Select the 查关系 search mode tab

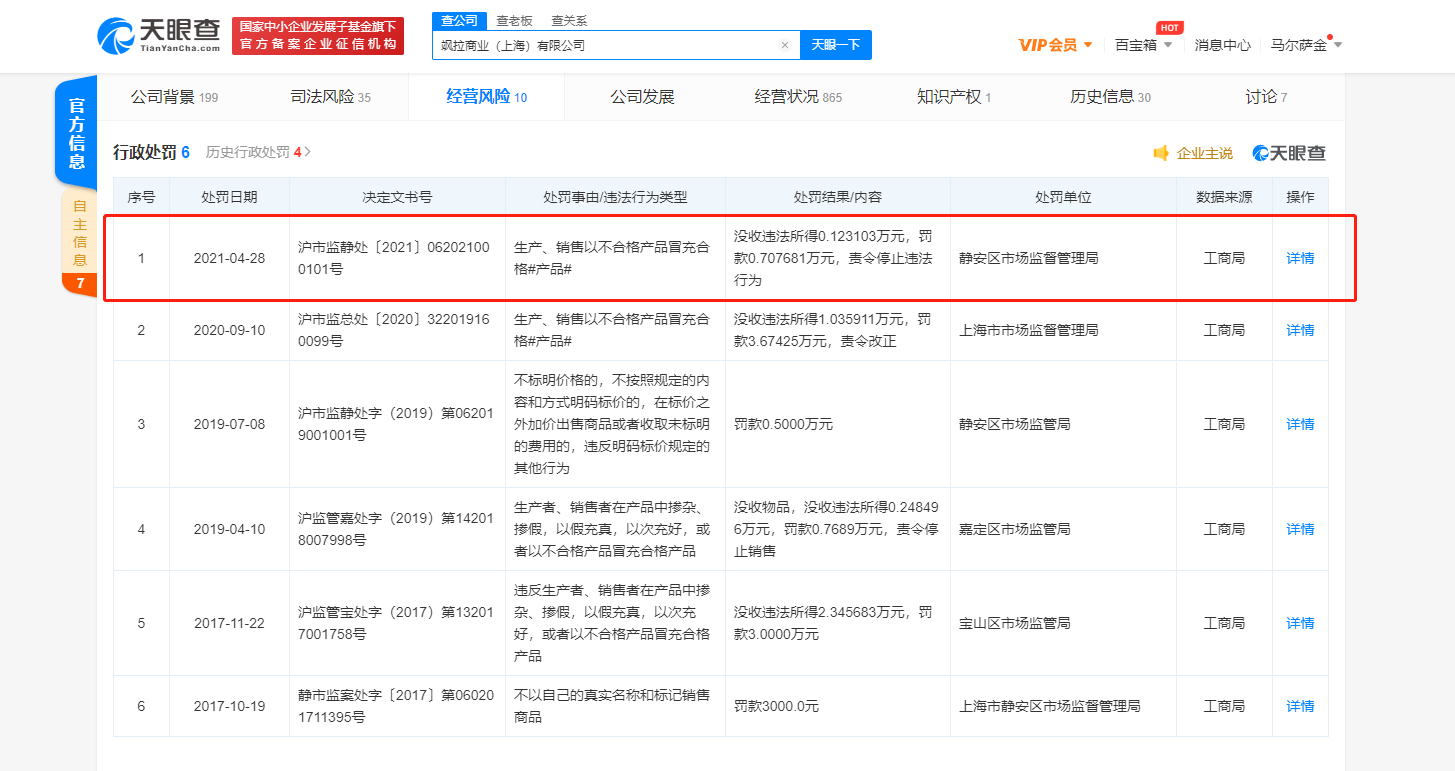coord(569,20)
